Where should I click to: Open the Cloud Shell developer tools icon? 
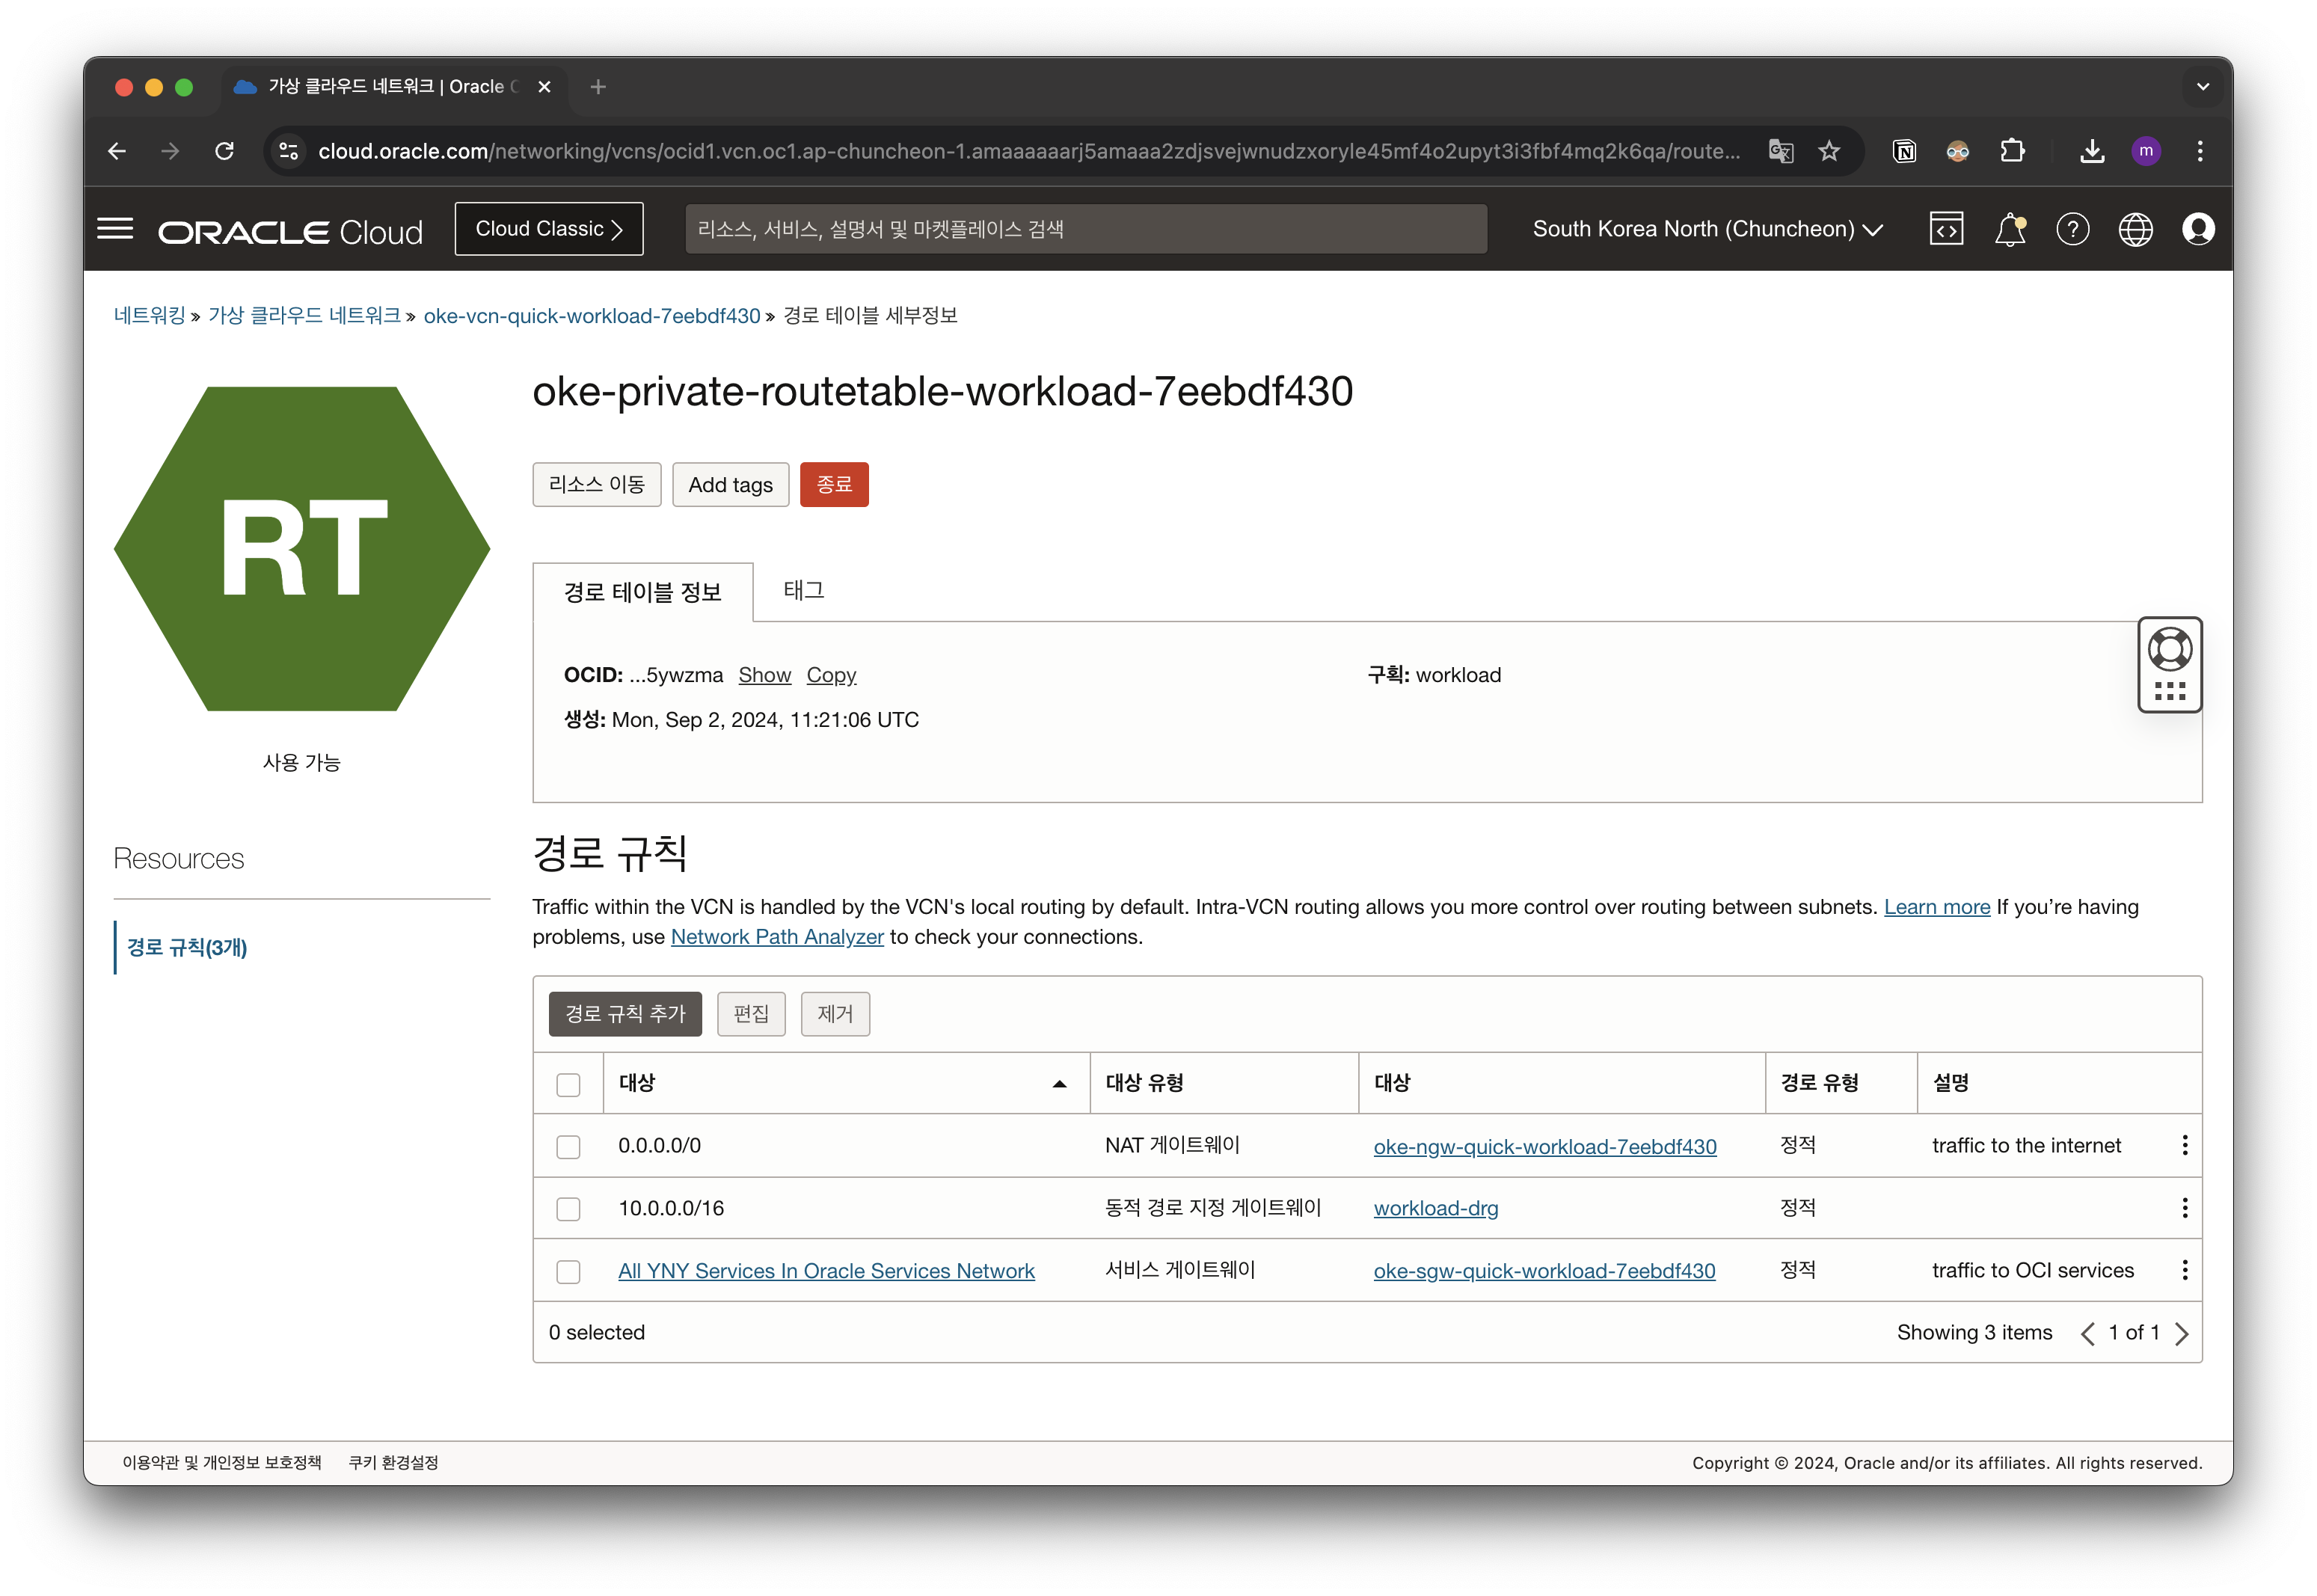1946,229
